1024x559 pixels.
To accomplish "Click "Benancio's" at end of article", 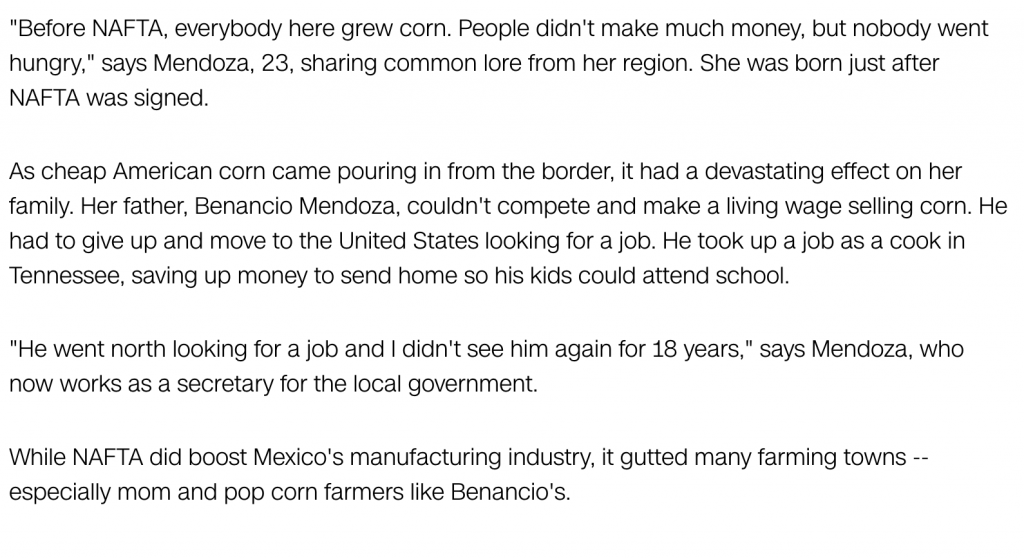I will [x=508, y=492].
